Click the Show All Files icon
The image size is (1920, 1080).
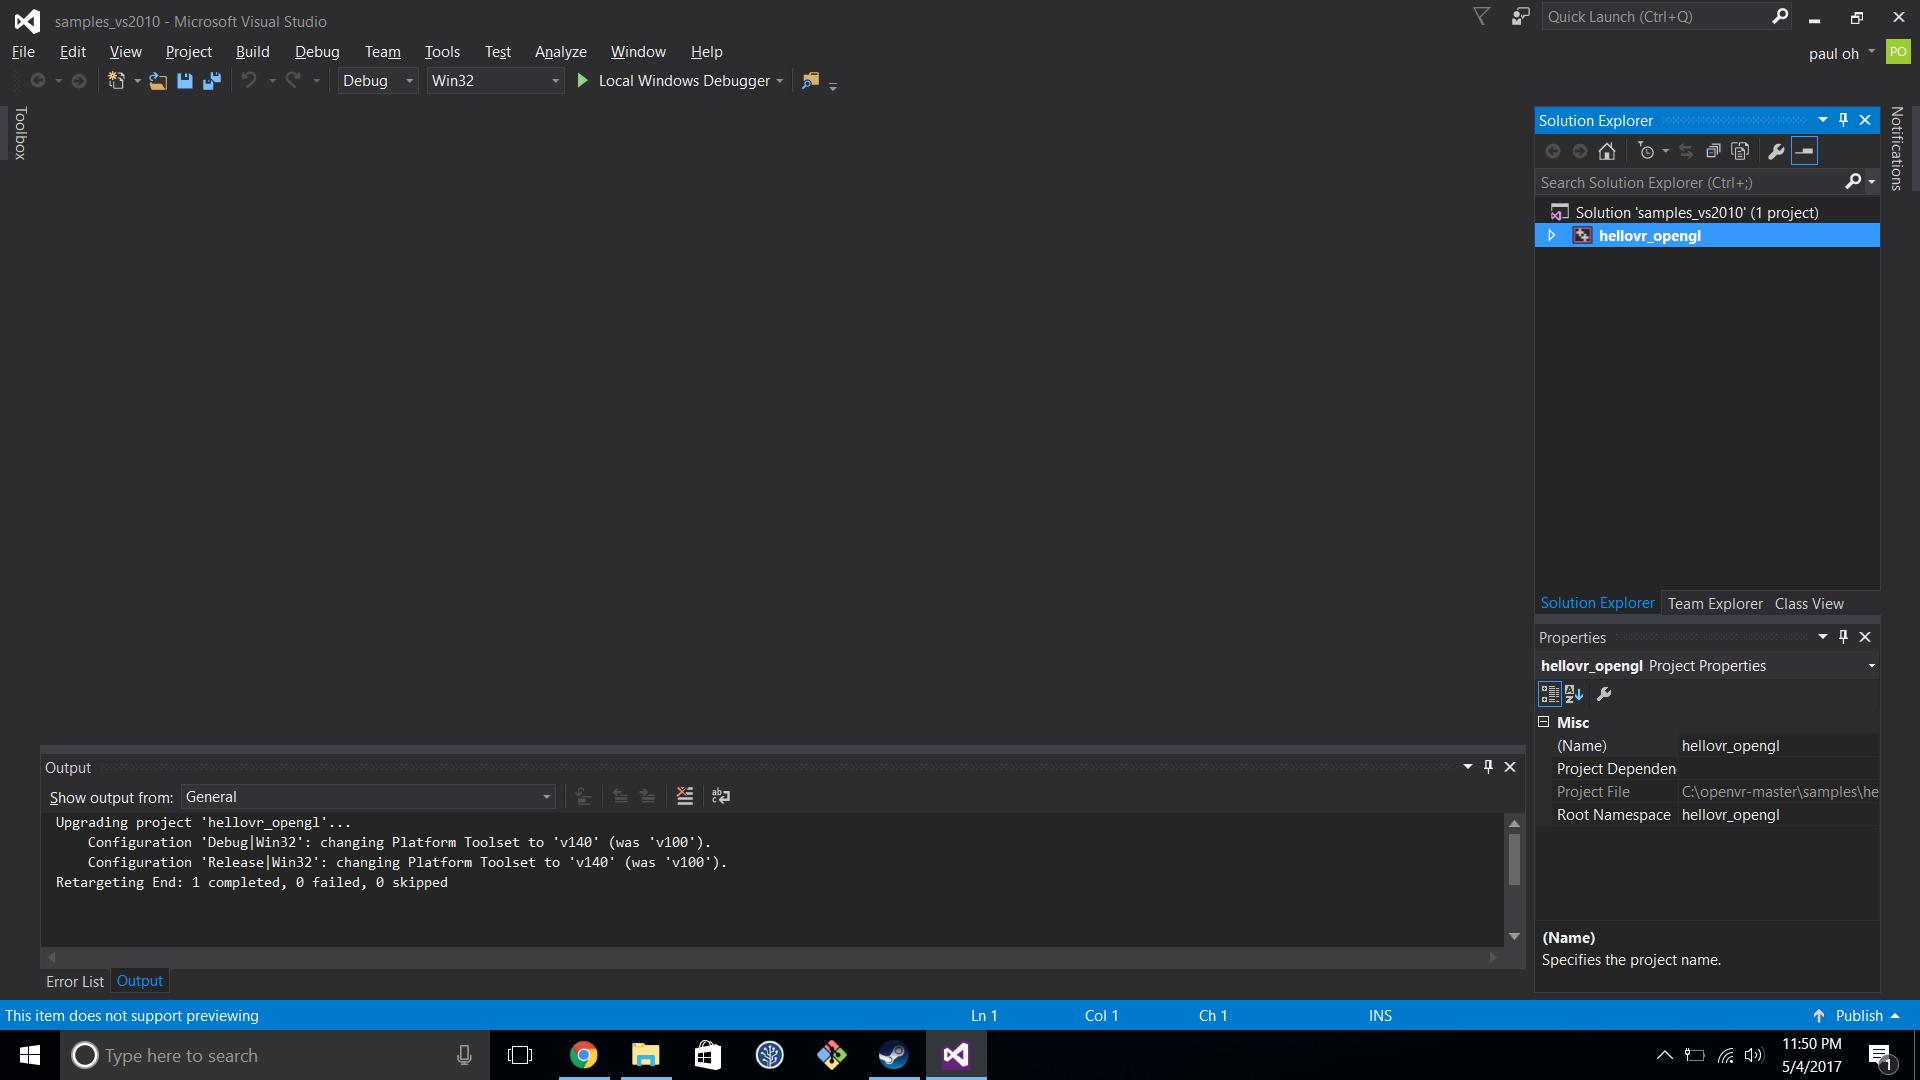1740,151
